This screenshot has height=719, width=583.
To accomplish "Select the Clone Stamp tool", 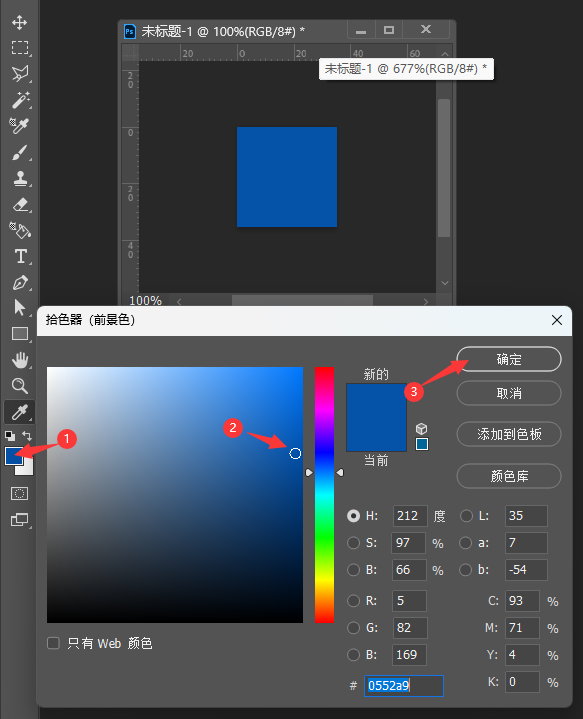I will tap(20, 178).
